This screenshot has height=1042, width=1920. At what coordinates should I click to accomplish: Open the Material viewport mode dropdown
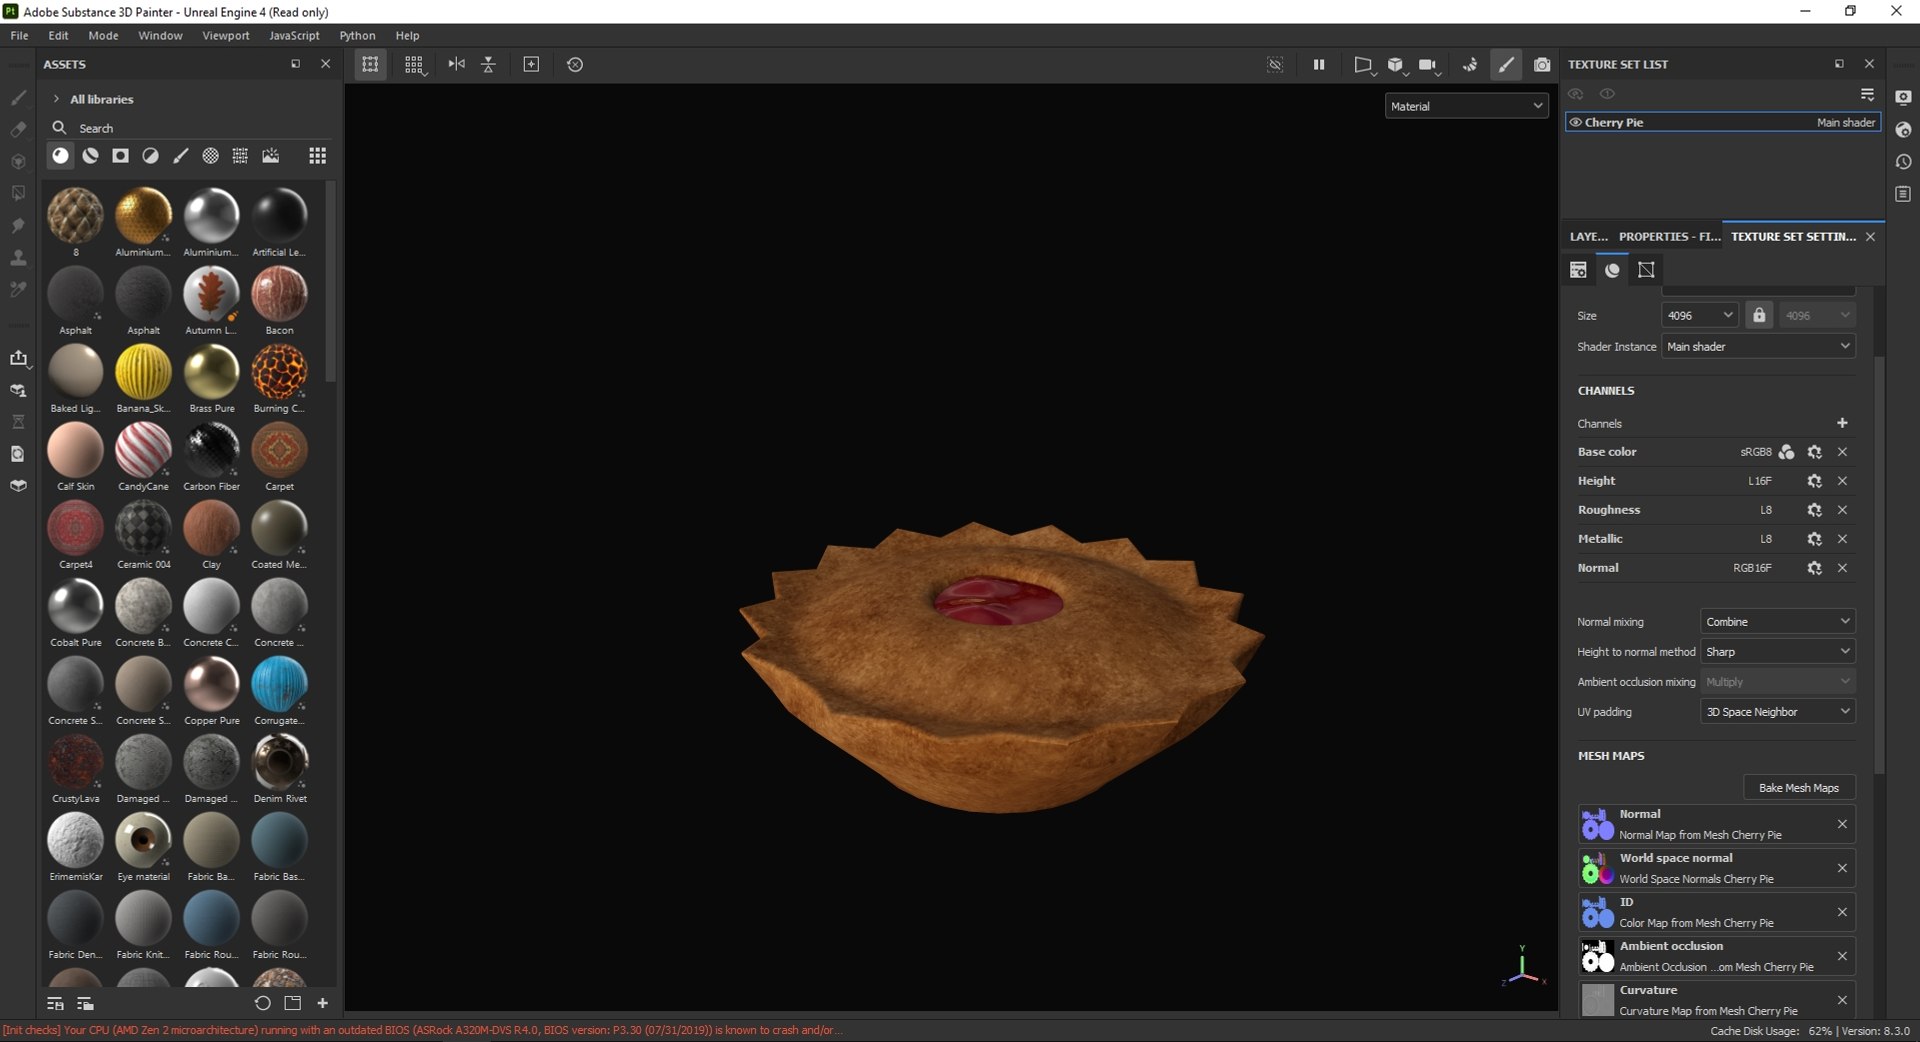1467,106
